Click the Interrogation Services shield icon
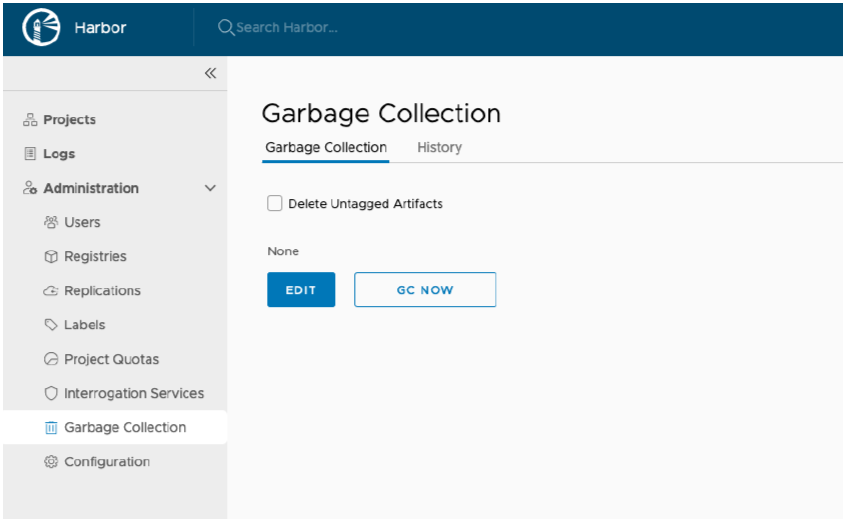Viewport: 848px width, 527px height. point(51,393)
